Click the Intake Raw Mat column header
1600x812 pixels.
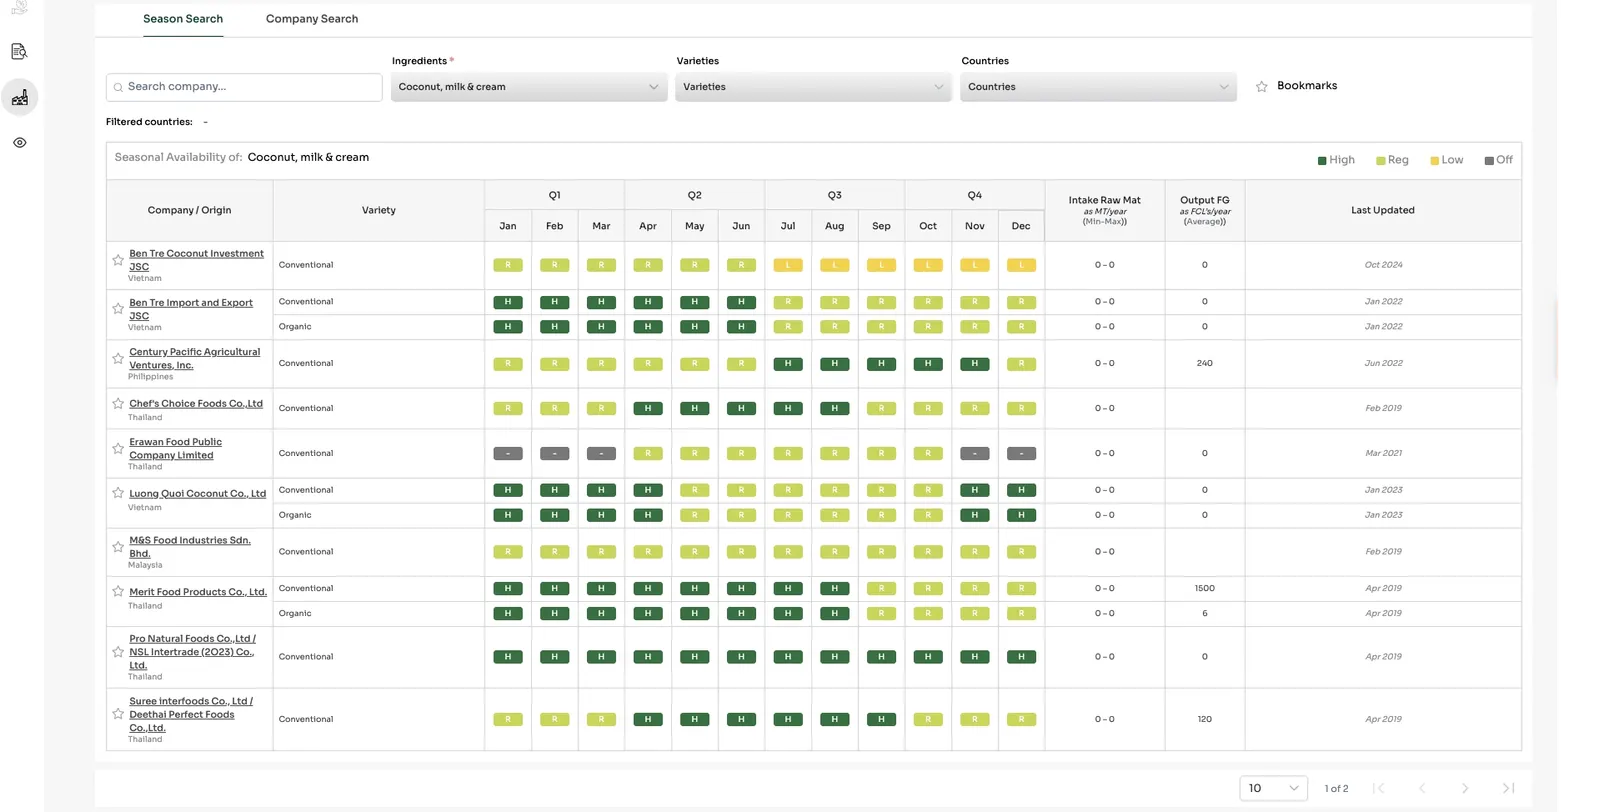coord(1105,210)
